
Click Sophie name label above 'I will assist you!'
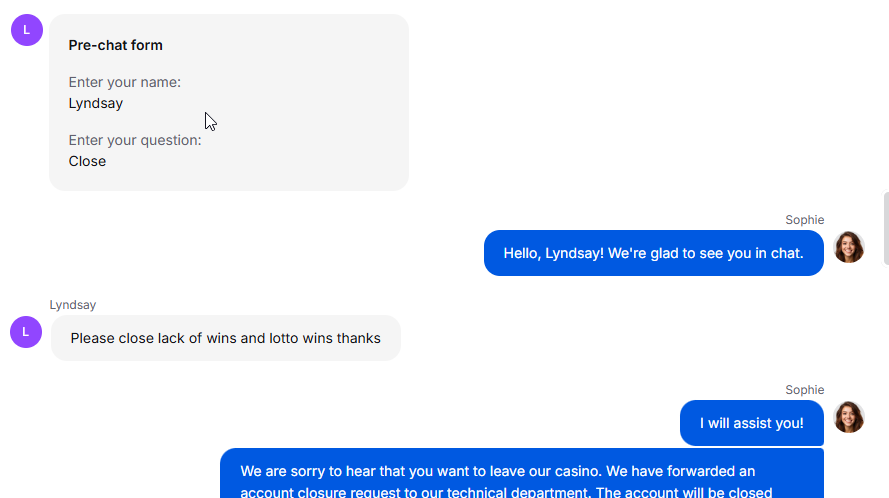click(x=805, y=390)
